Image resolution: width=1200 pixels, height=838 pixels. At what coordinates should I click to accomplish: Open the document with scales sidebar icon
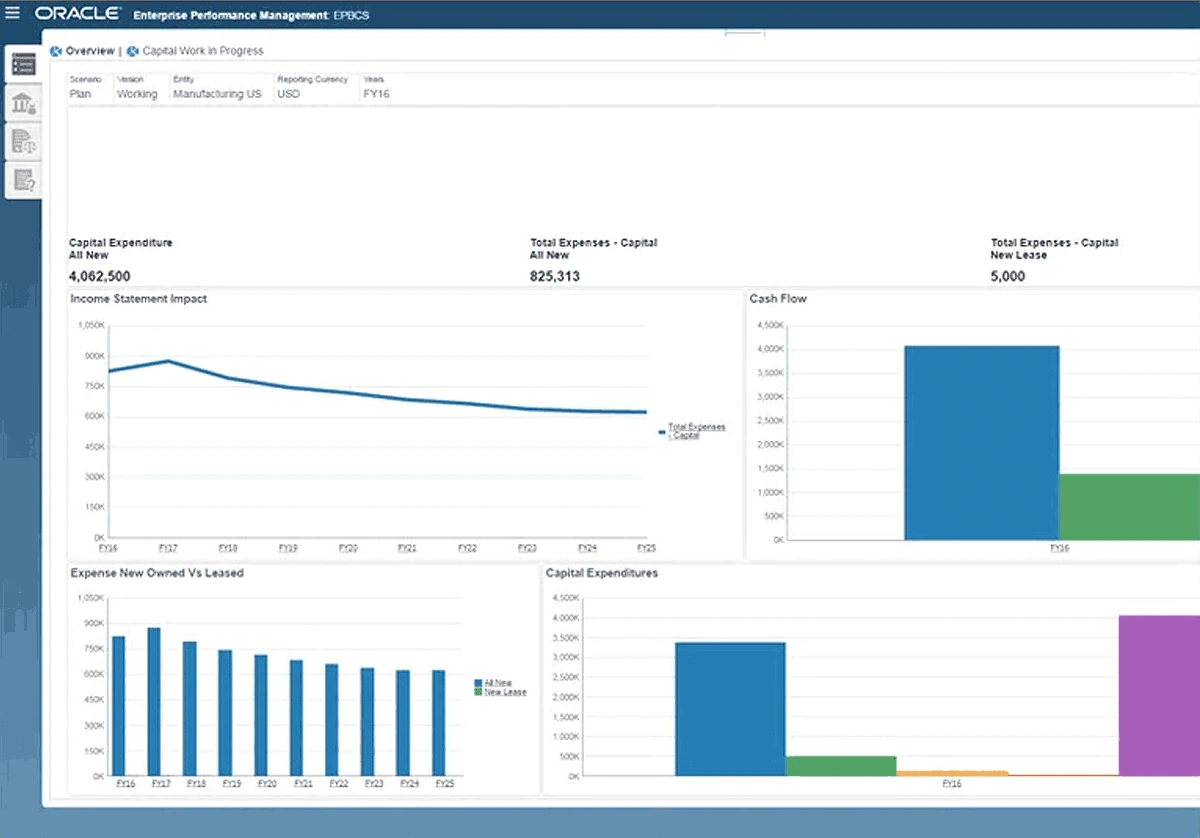click(x=24, y=141)
